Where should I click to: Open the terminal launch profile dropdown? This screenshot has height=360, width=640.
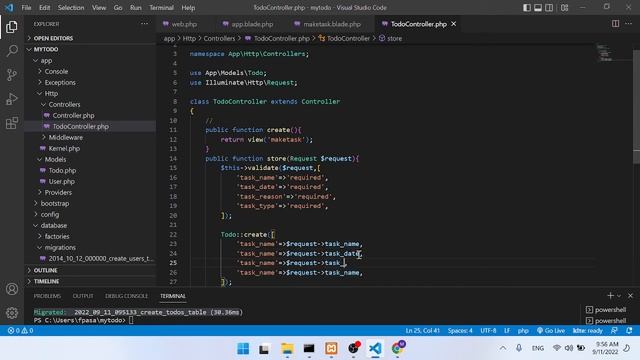pos(619,296)
